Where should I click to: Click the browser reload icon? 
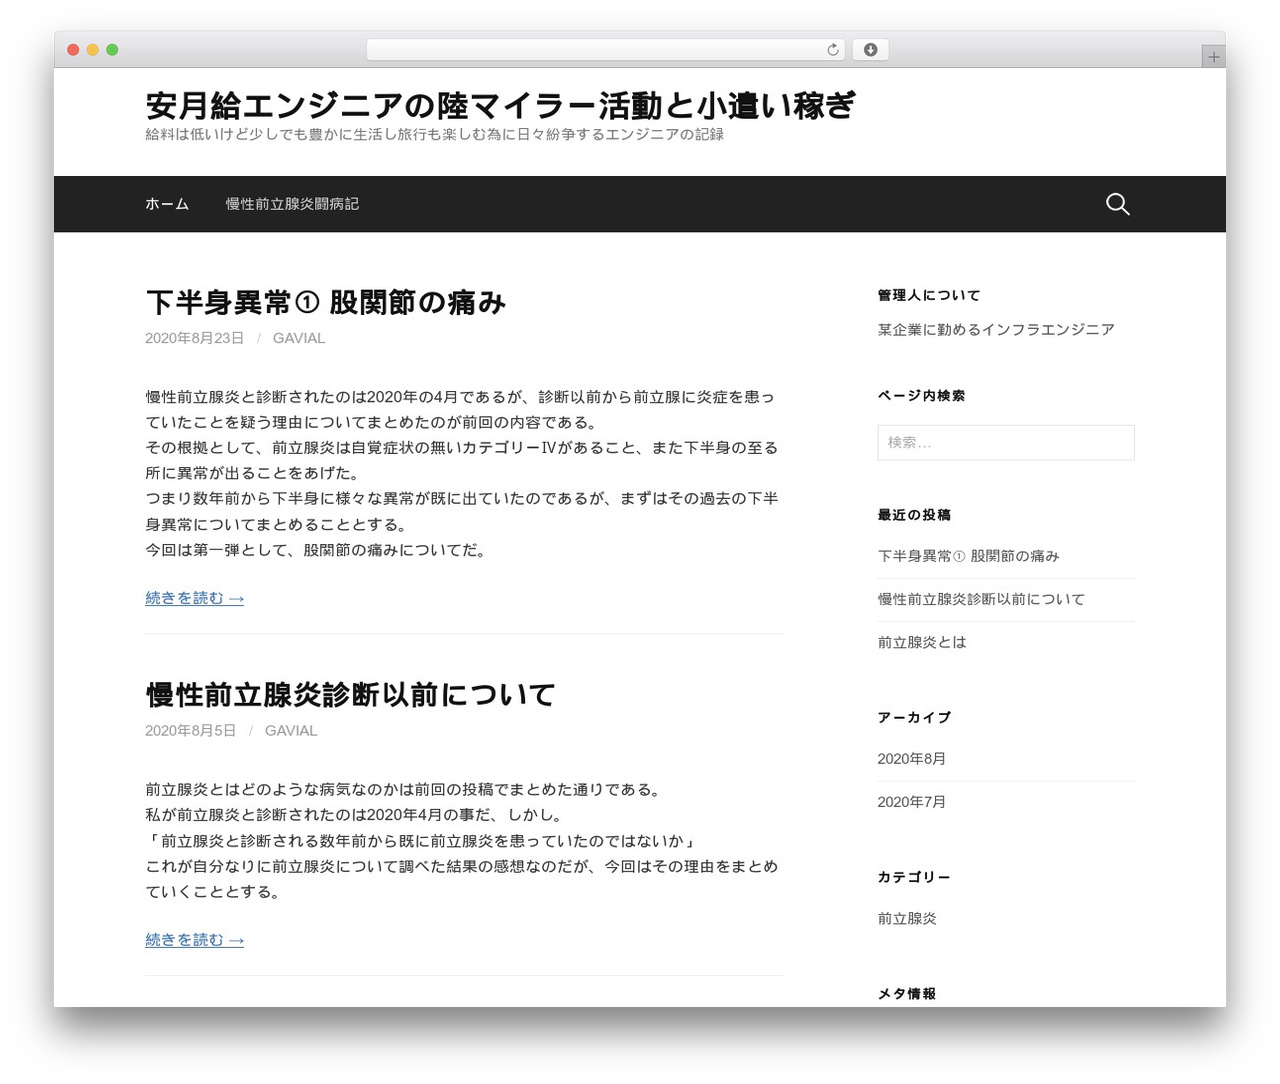point(832,50)
